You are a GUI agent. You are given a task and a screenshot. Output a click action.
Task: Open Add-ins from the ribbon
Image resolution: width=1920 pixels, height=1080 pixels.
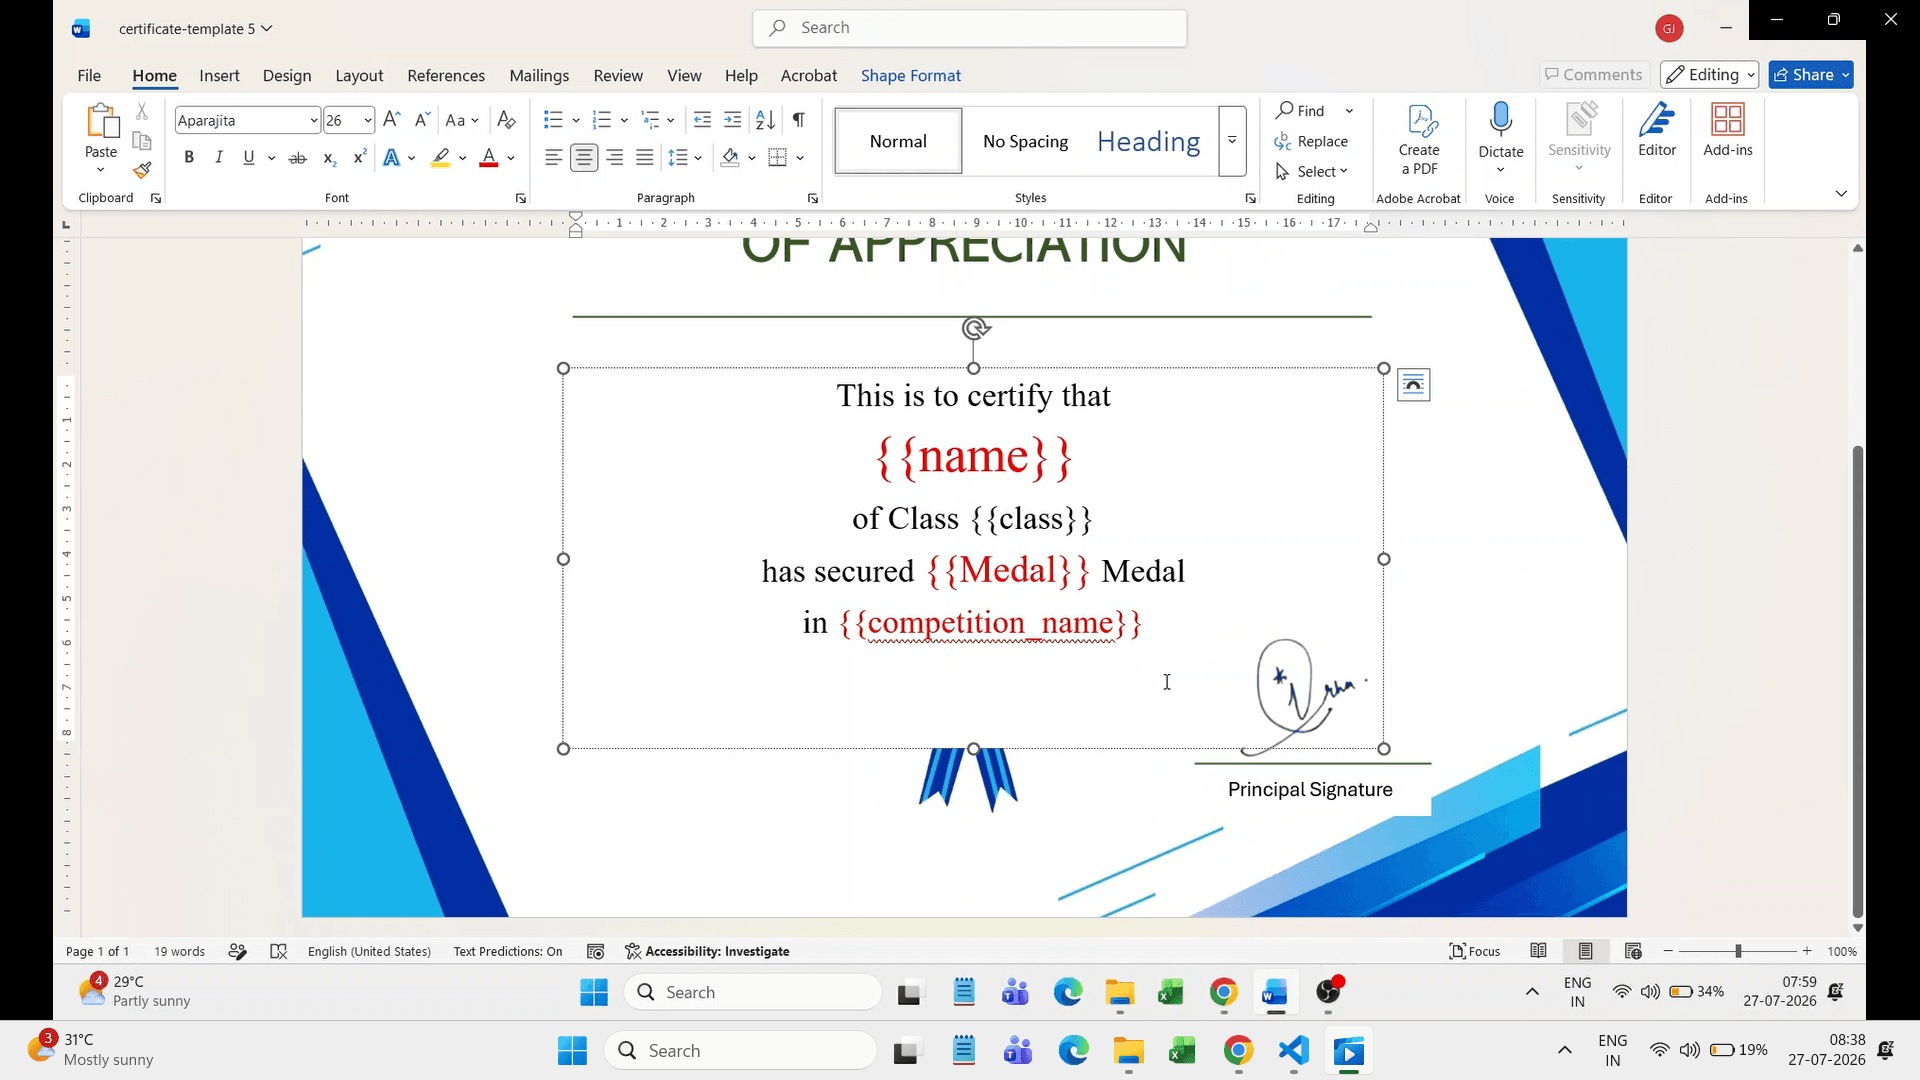pos(1728,130)
